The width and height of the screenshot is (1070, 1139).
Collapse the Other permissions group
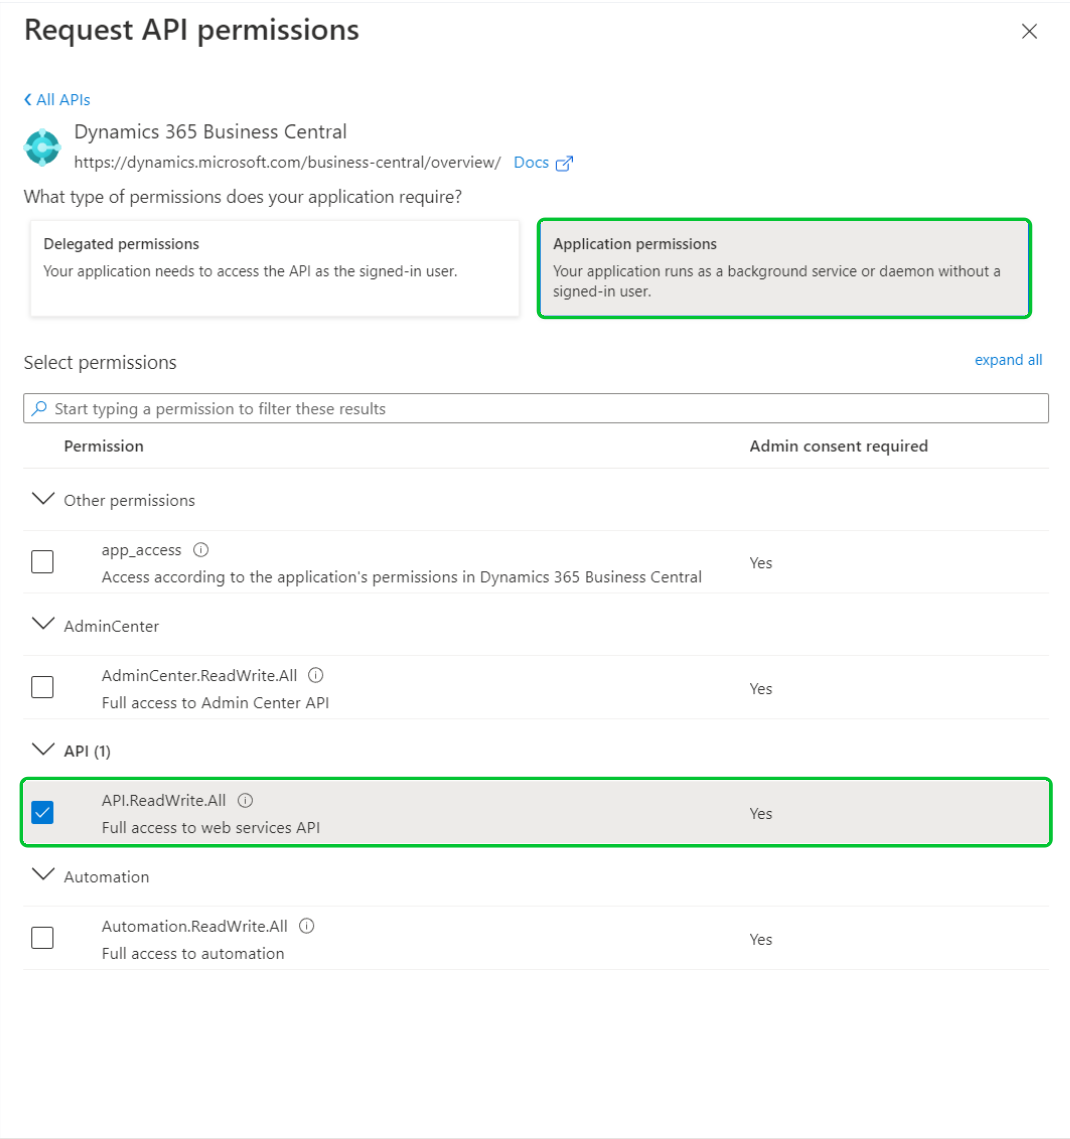(x=42, y=499)
